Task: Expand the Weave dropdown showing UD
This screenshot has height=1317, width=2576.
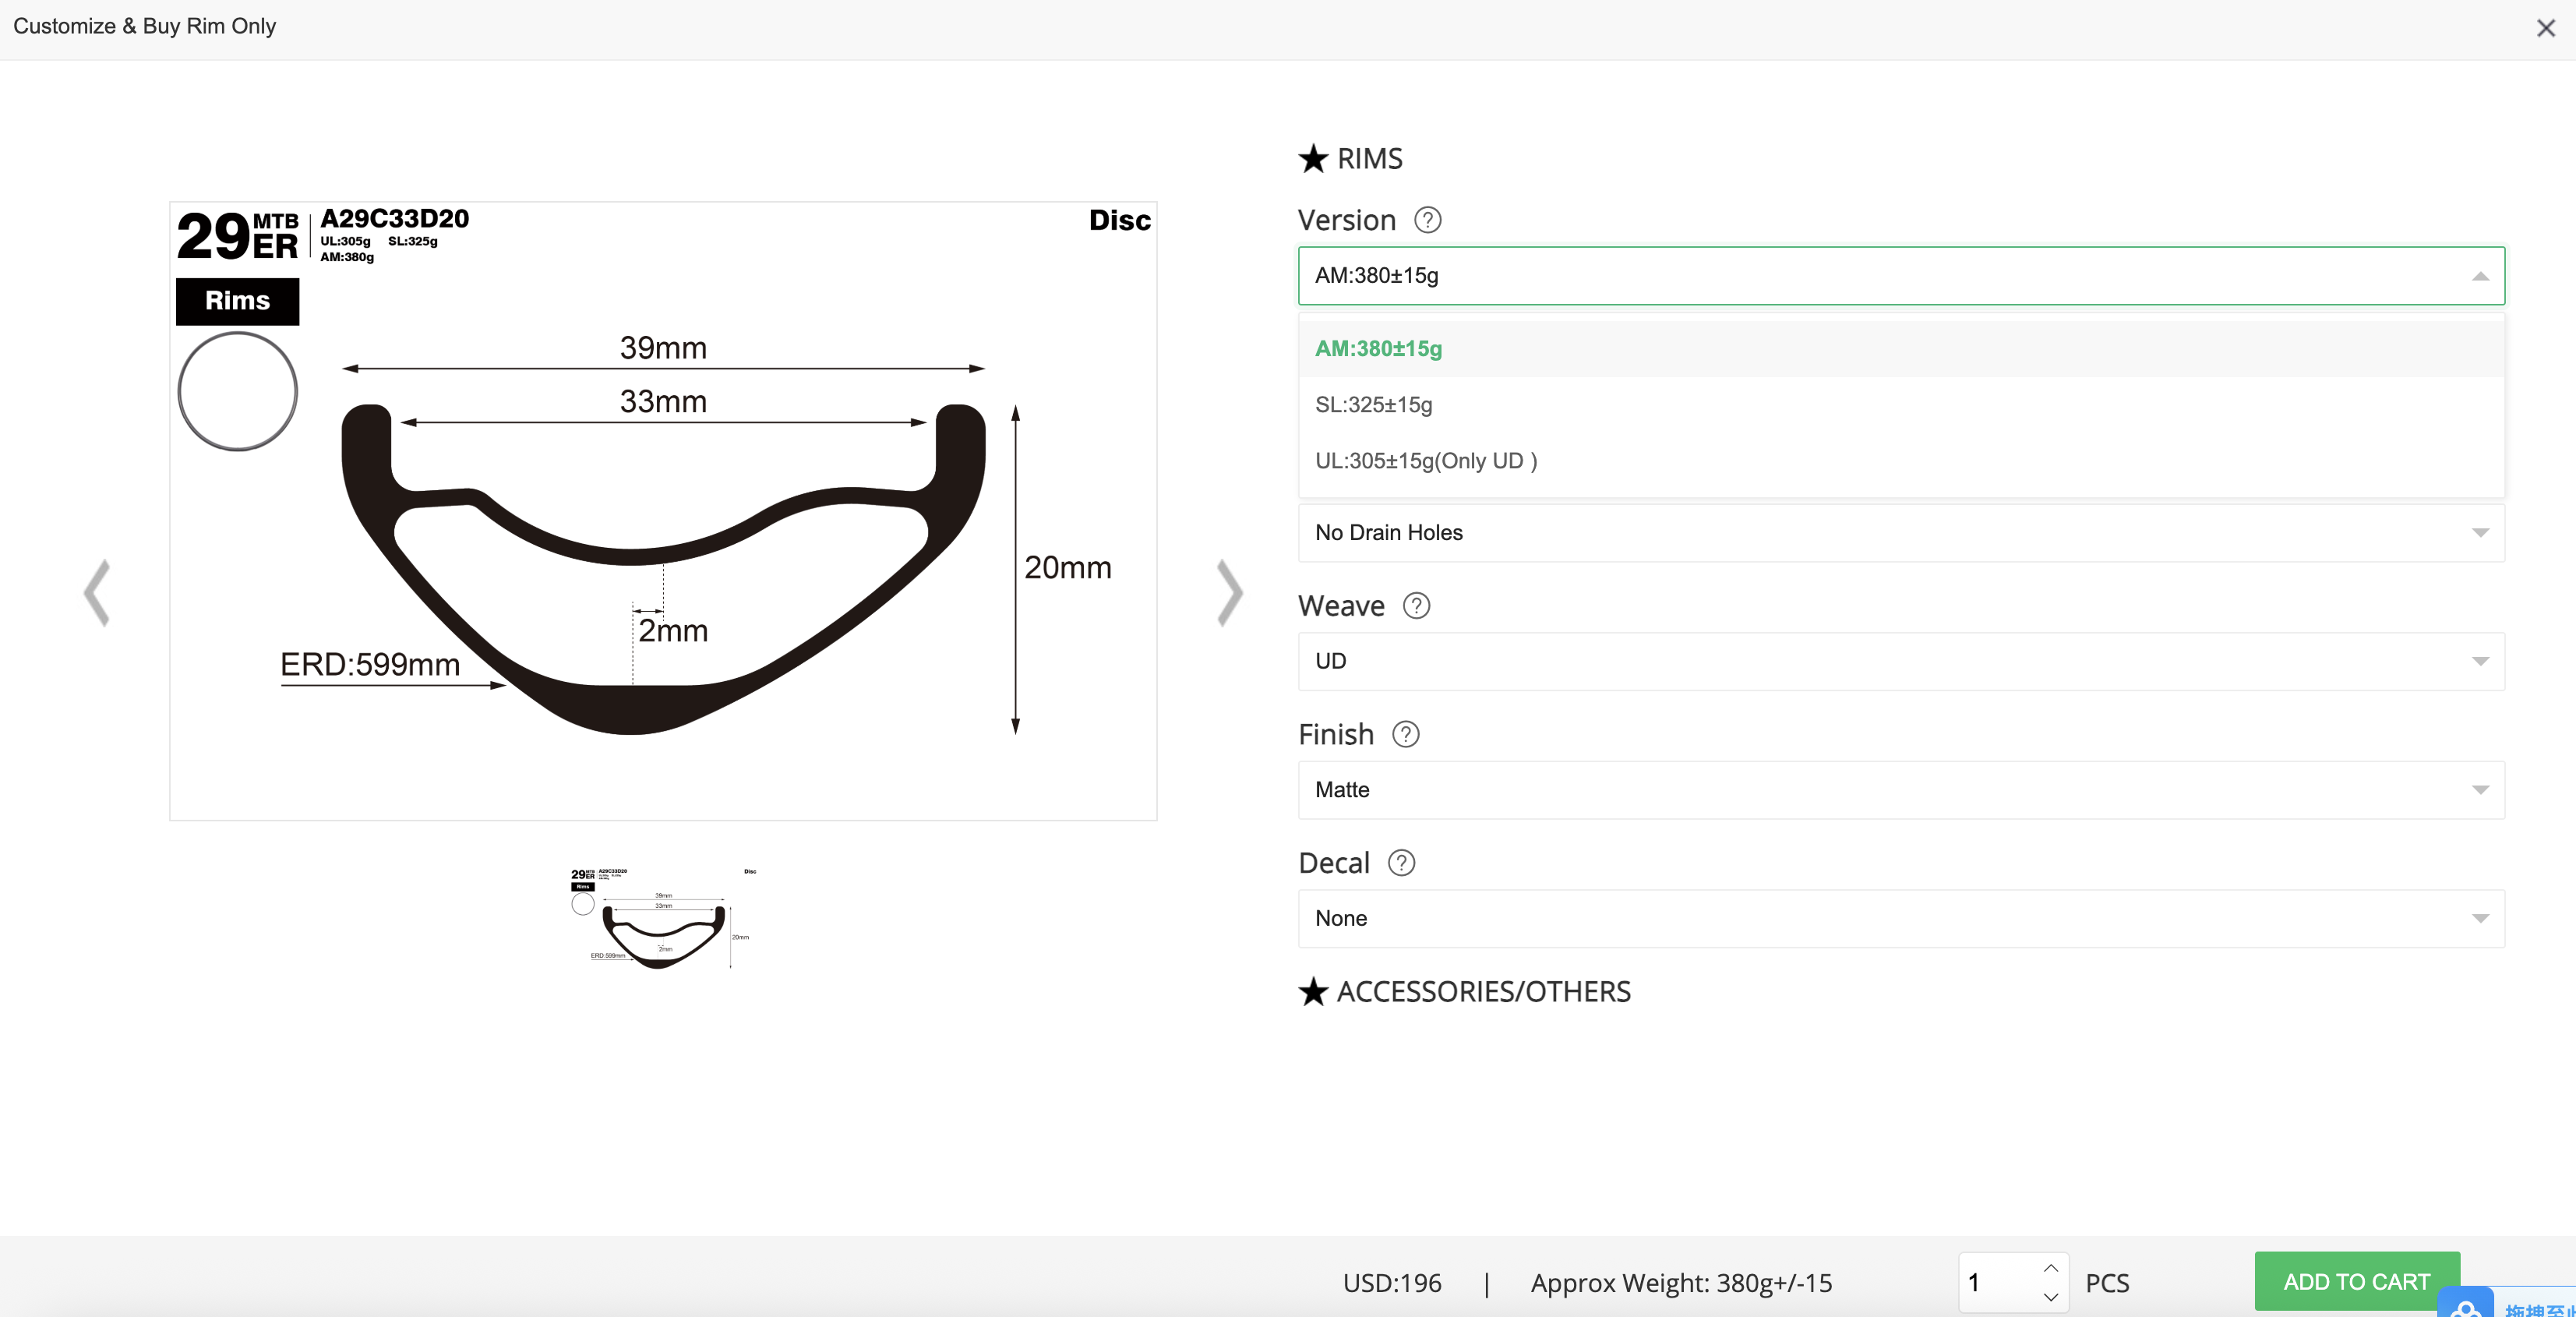Action: (1900, 662)
